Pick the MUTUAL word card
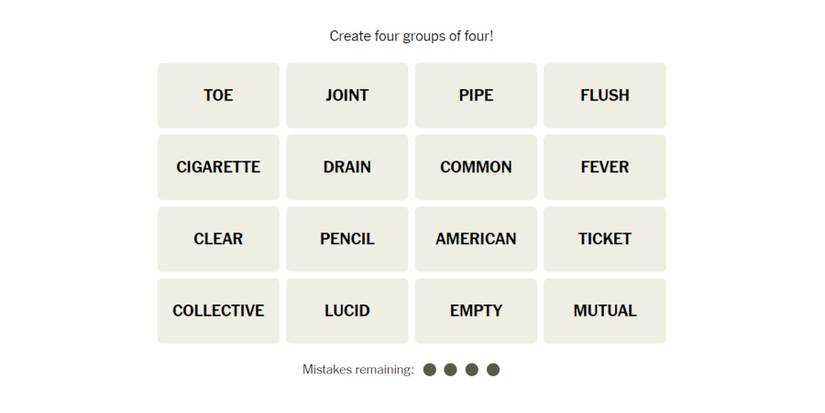Viewport: 825px width, 413px height. 605,311
